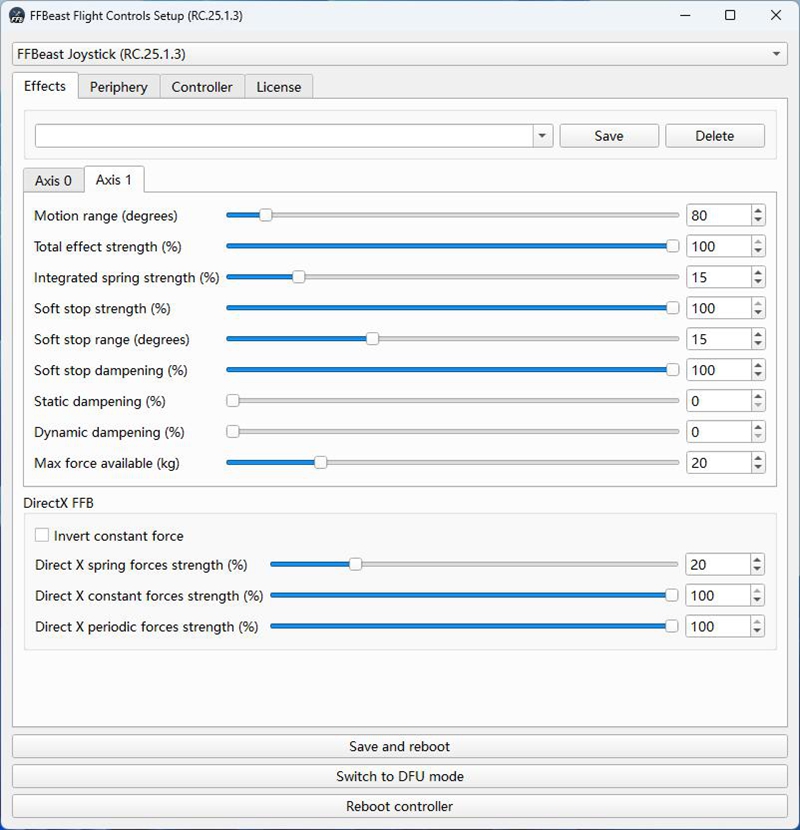The height and width of the screenshot is (830, 800).
Task: Click the Total effect strength slider handle
Action: point(672,246)
